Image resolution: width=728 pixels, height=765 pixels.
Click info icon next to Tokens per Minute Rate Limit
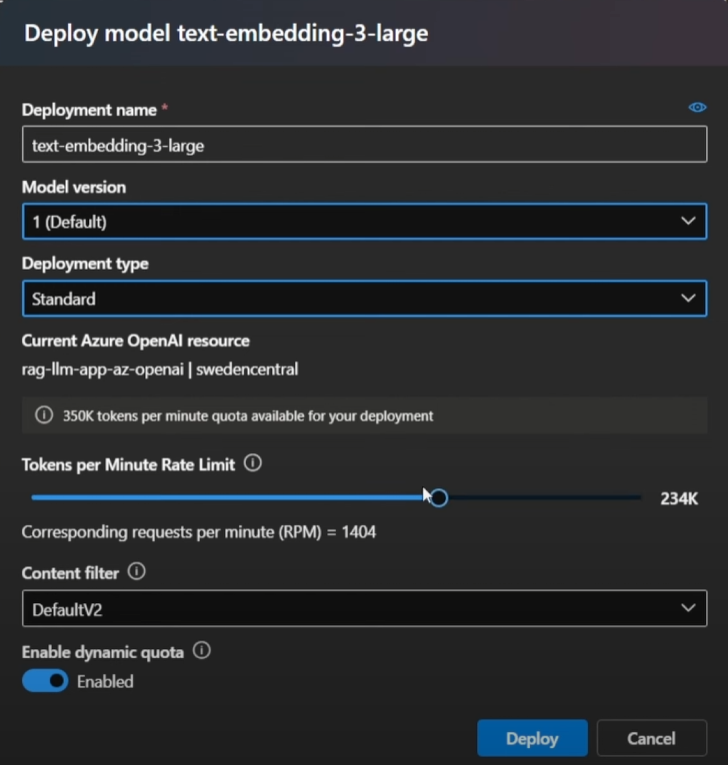point(253,463)
